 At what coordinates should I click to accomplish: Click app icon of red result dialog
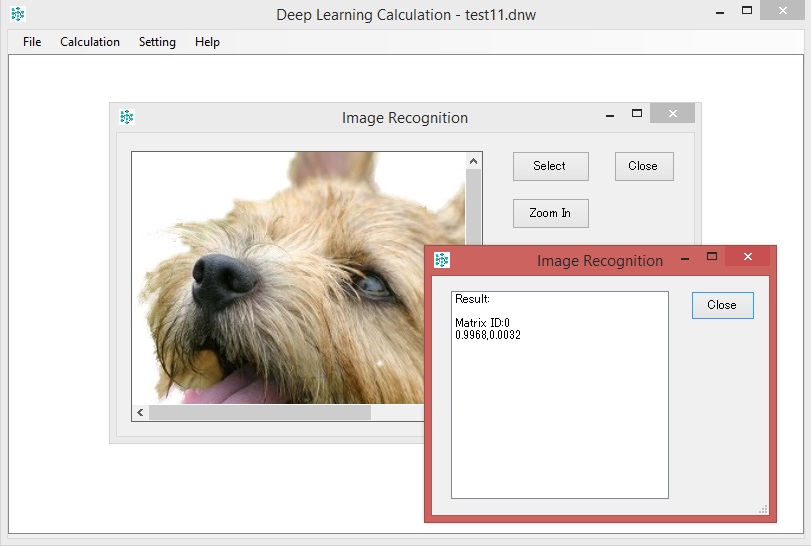pyautogui.click(x=442, y=260)
